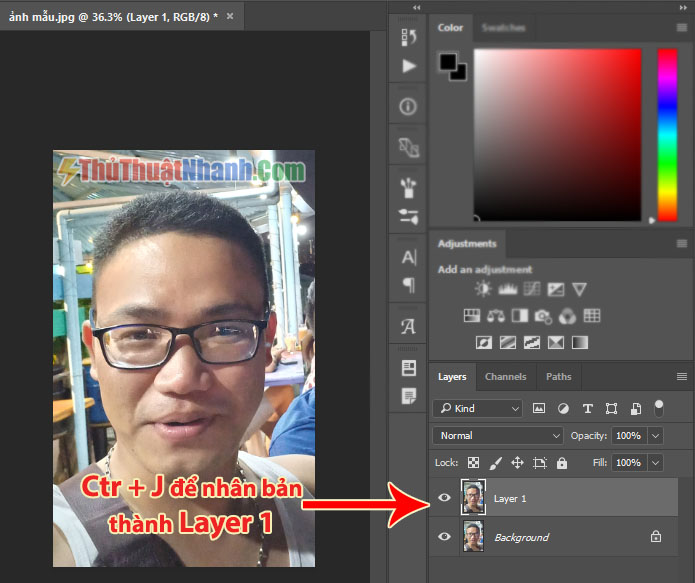Toggle the layer filter on/off switch
The image size is (695, 583).
point(659,408)
